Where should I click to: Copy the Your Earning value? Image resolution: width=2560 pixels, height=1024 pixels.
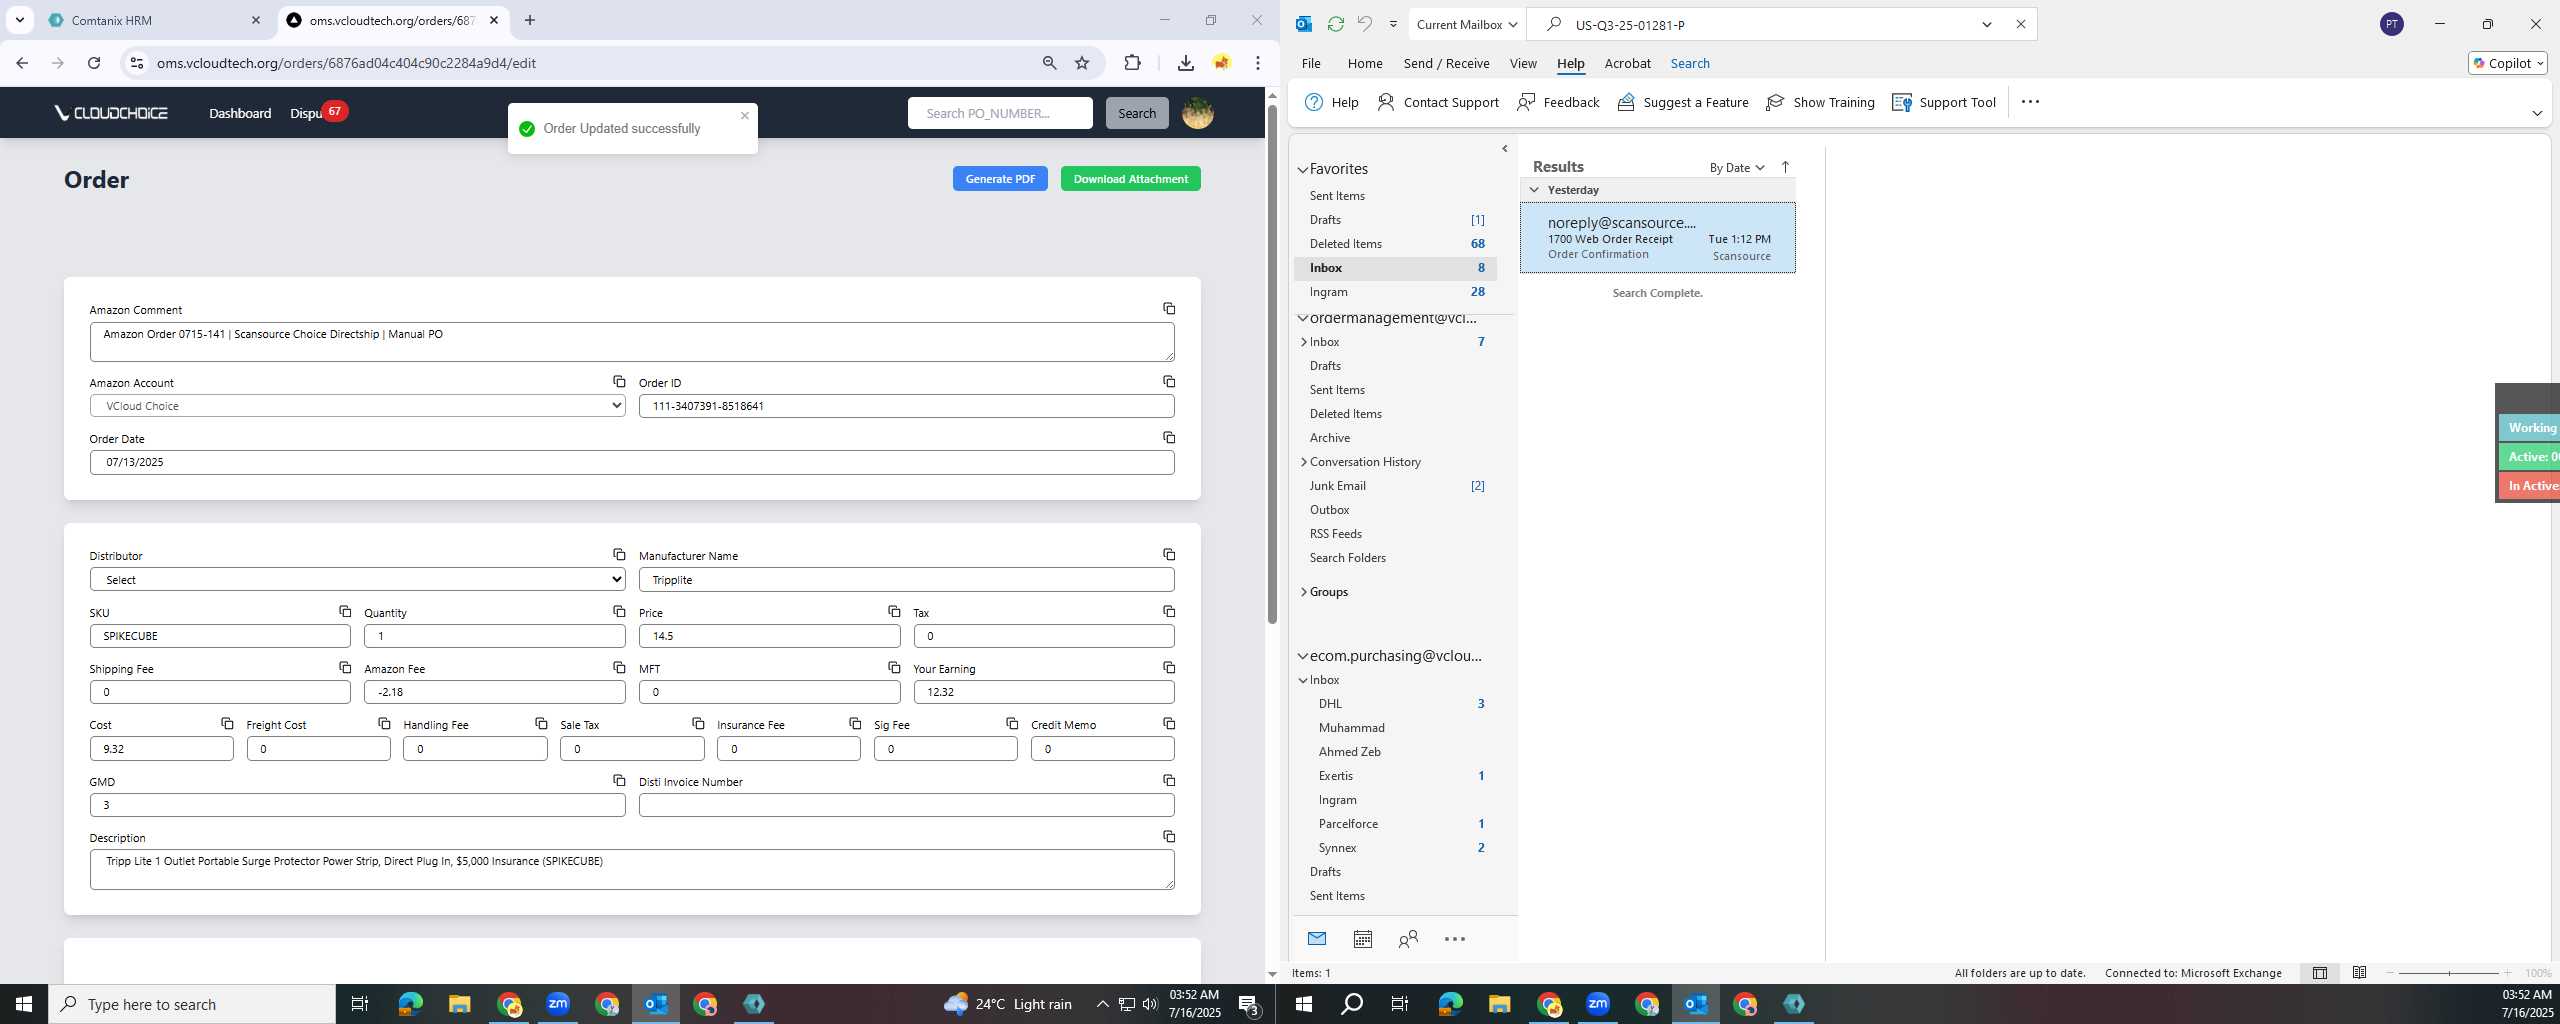tap(1168, 667)
